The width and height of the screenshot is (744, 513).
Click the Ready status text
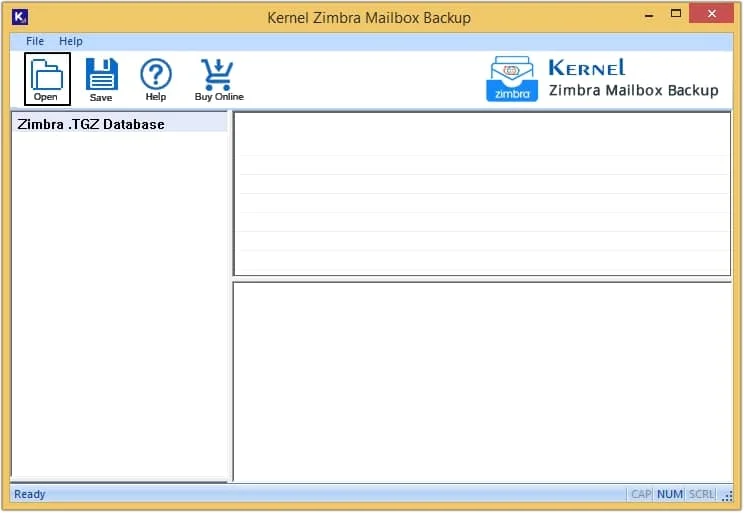tap(29, 494)
